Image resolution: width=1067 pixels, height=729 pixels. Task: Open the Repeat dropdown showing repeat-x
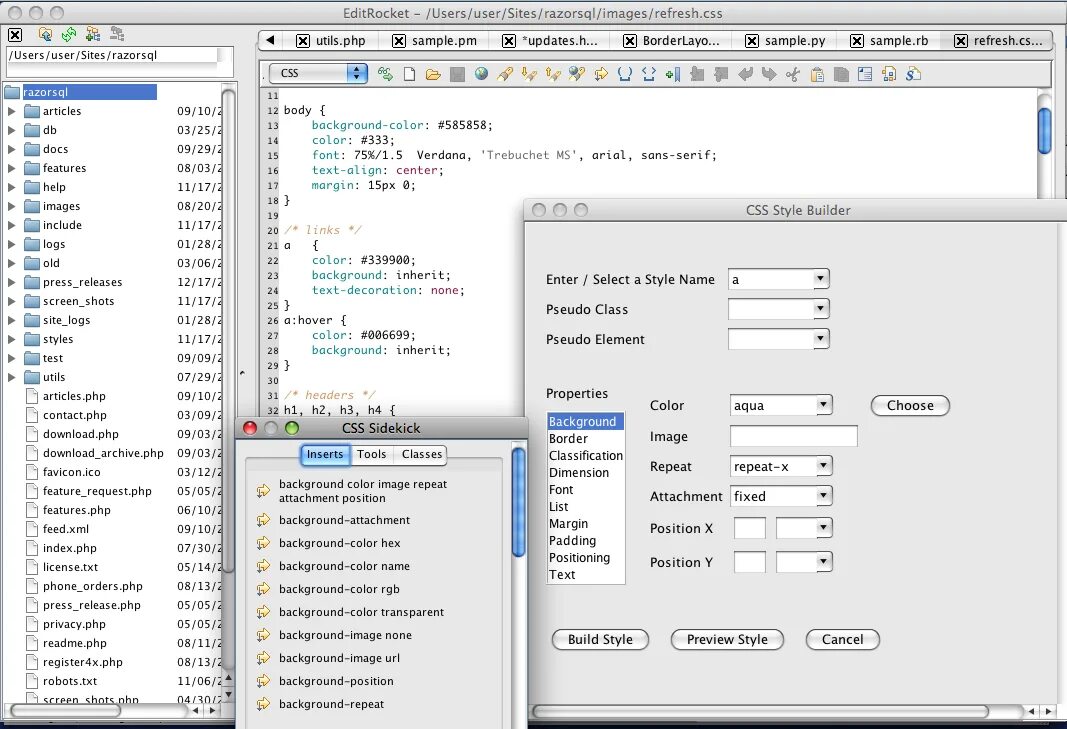click(823, 466)
